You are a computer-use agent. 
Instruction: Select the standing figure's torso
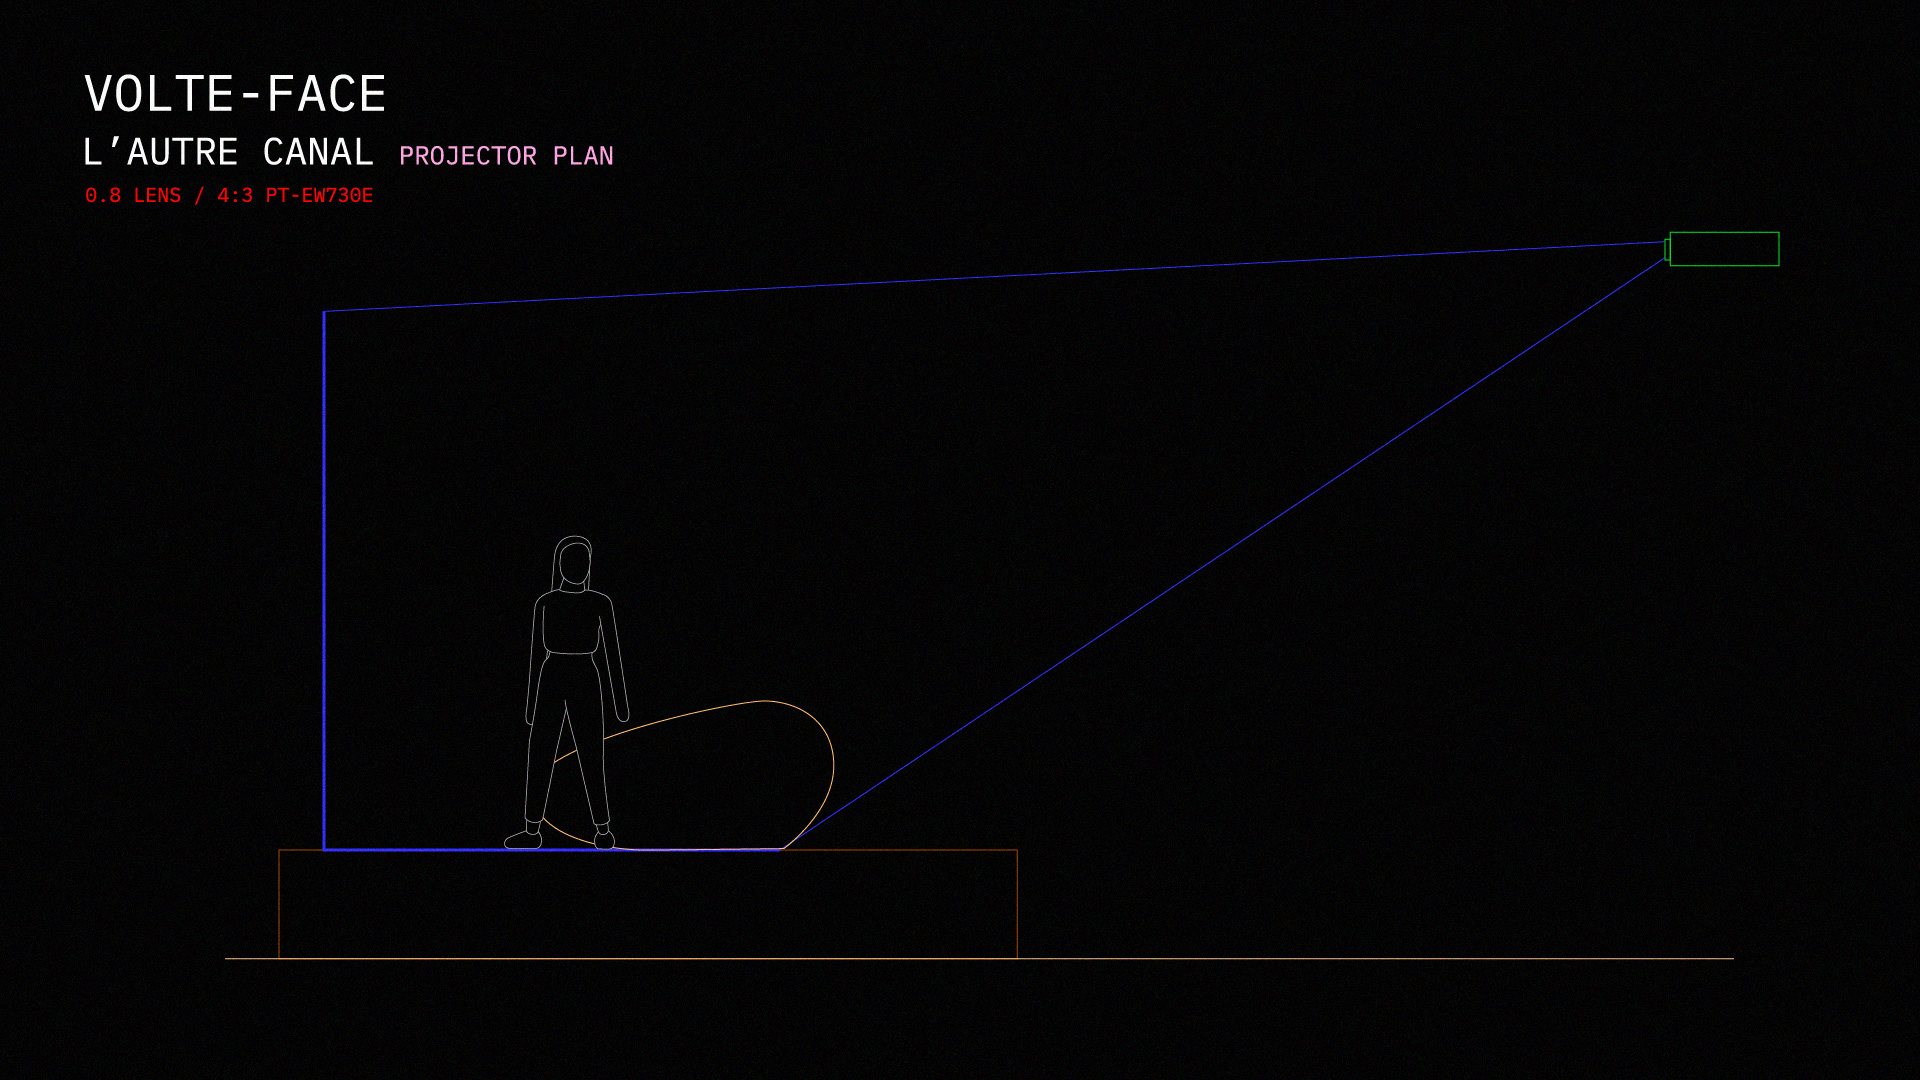tap(572, 625)
